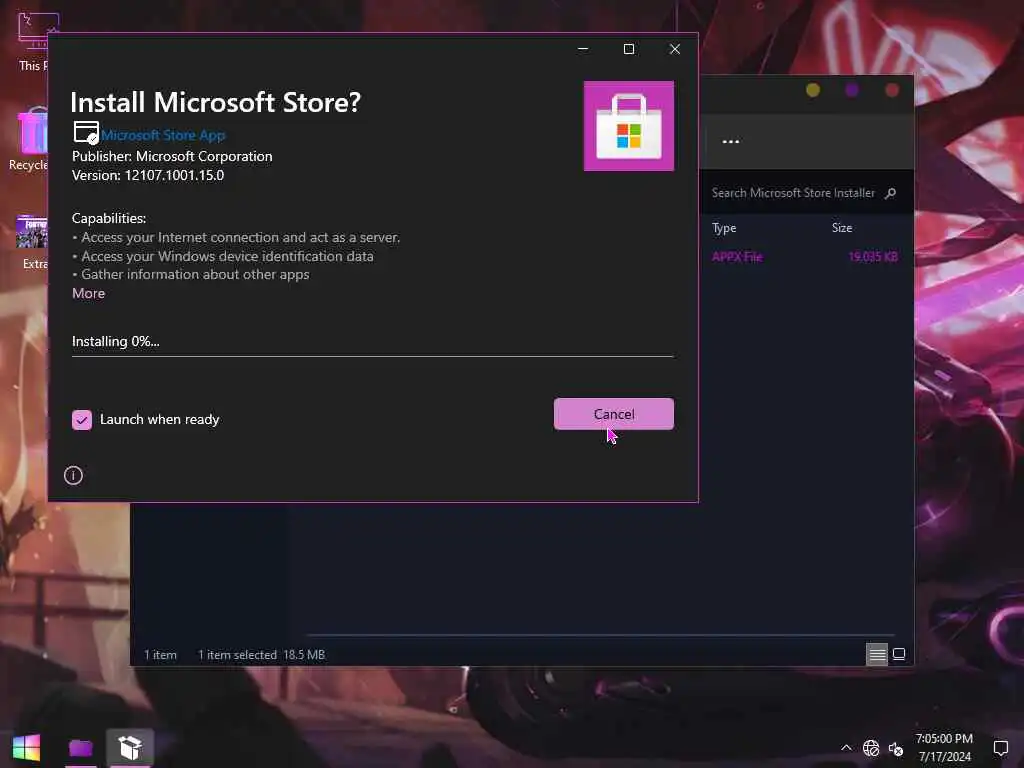Show hidden tray icons chevron
Screen dimensions: 1024x768
[x=846, y=748]
